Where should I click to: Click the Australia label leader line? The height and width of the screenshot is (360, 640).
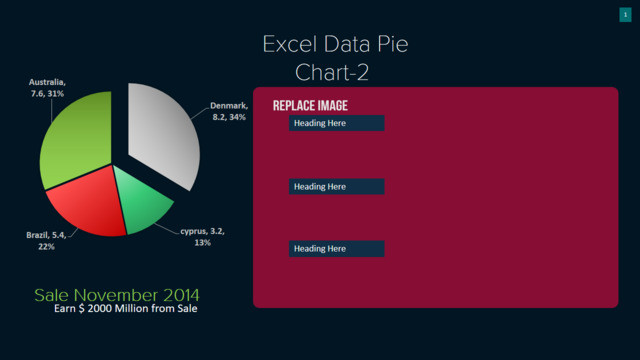[51, 110]
